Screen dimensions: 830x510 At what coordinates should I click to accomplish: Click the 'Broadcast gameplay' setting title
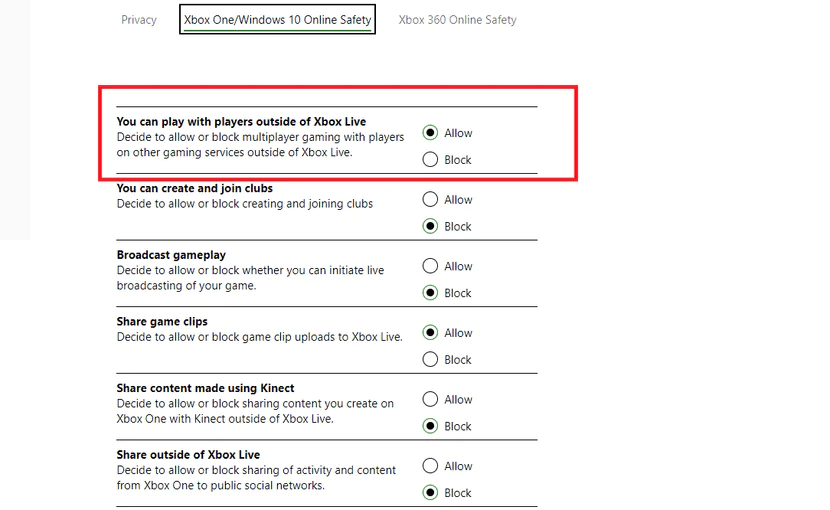click(x=171, y=255)
